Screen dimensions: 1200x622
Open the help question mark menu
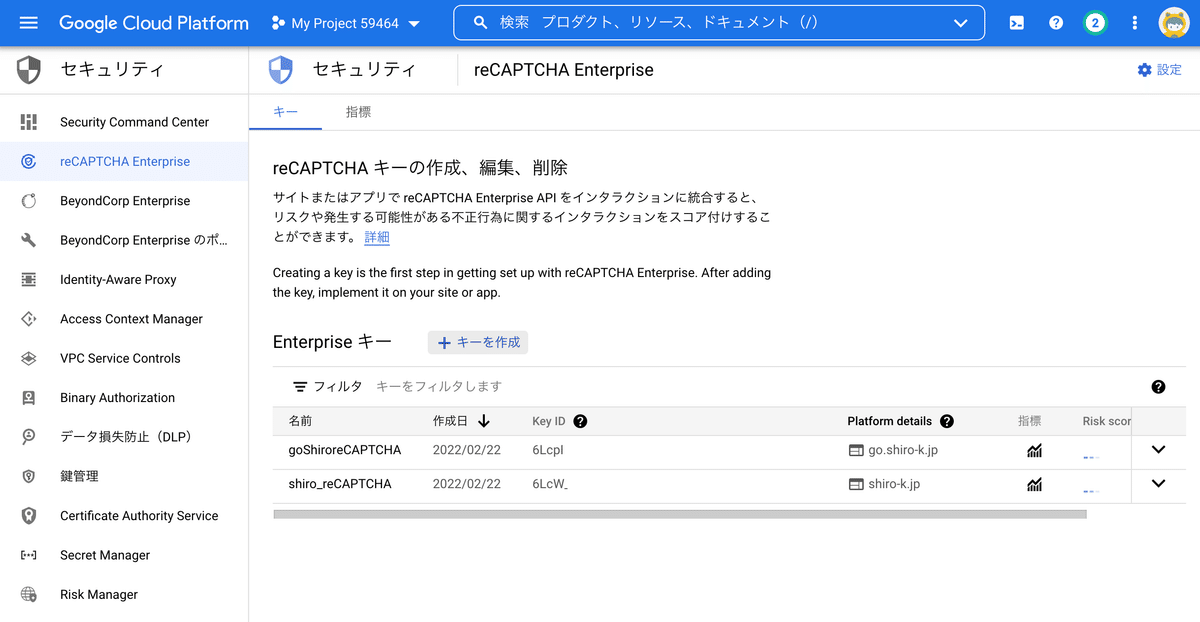[1056, 23]
